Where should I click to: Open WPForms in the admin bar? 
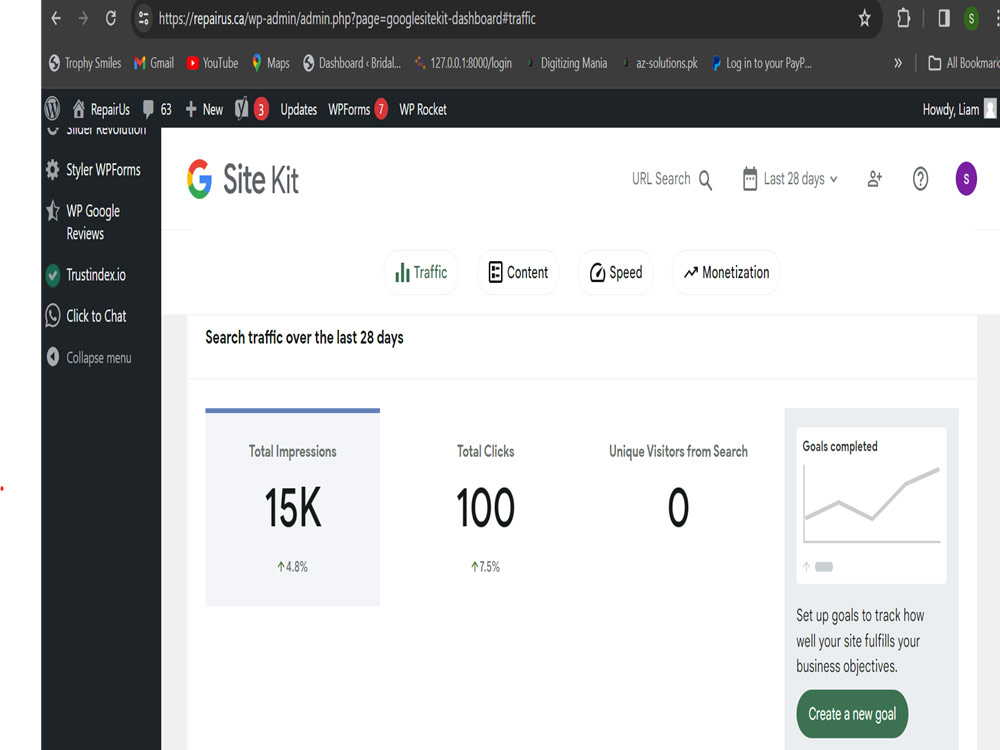pos(358,109)
